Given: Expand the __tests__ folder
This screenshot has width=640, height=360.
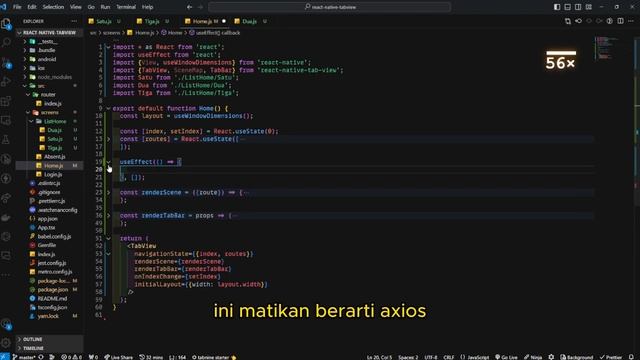Looking at the screenshot, I should (x=48, y=42).
